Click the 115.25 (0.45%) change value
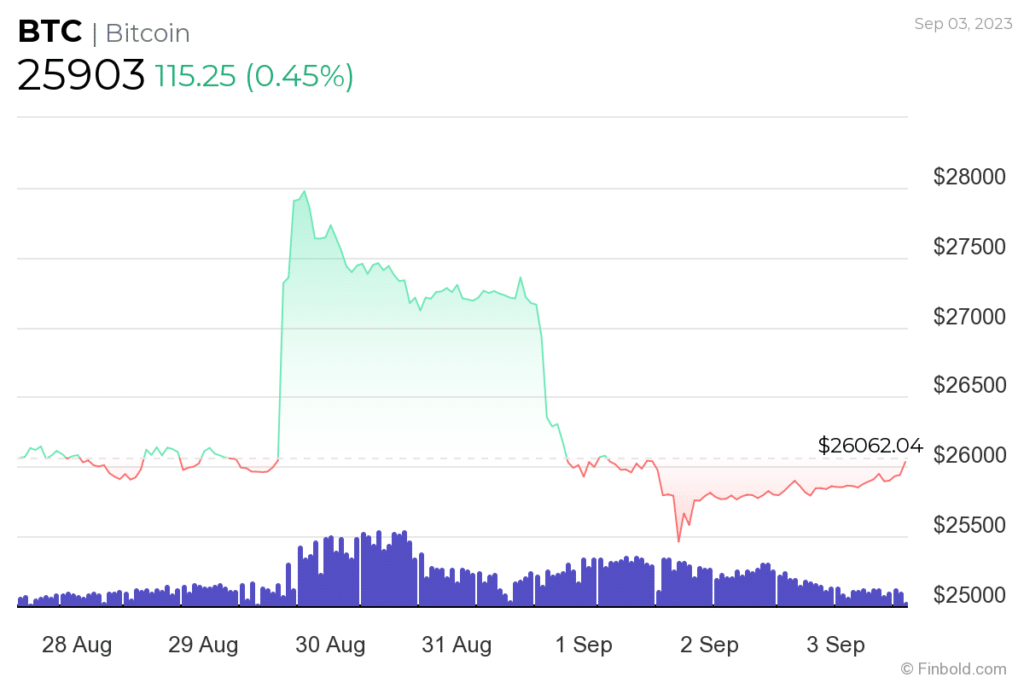This screenshot has width=1024, height=683. click(254, 77)
